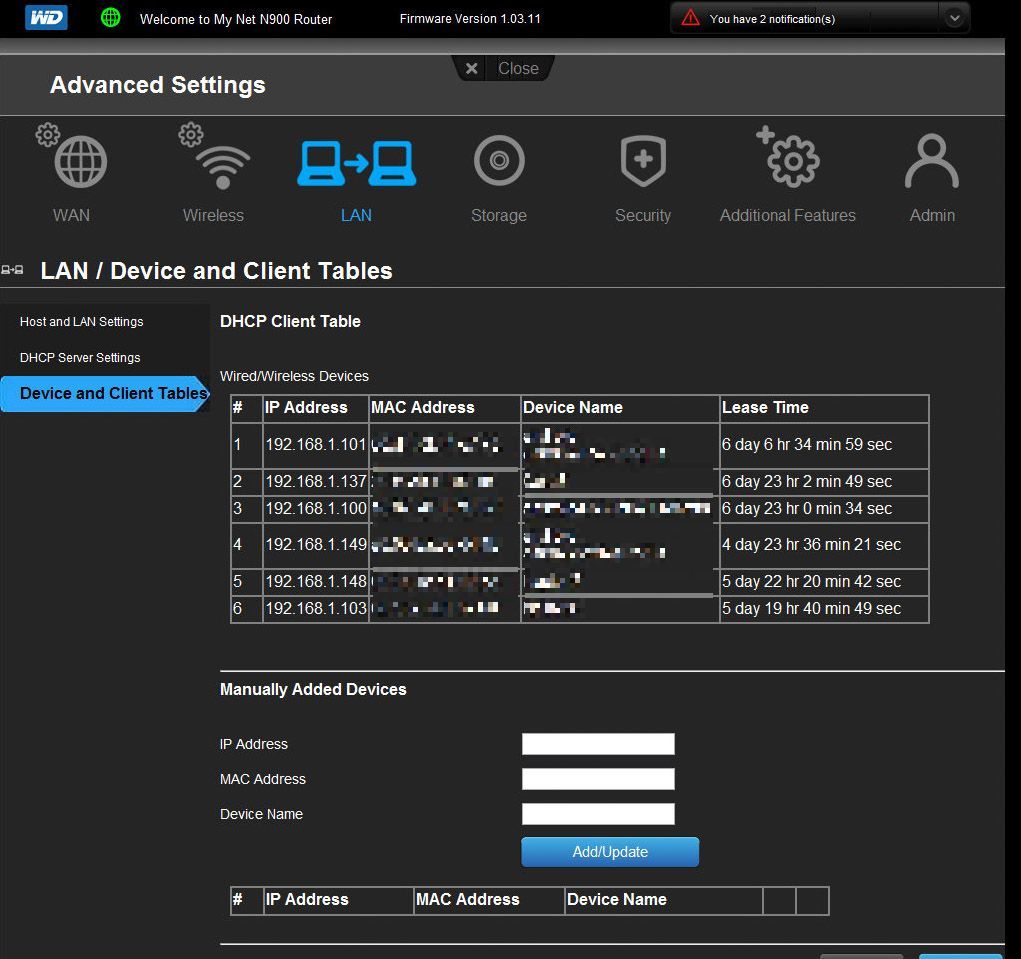The width and height of the screenshot is (1021, 959).
Task: Open the Additional Features gear icon
Action: (x=790, y=161)
